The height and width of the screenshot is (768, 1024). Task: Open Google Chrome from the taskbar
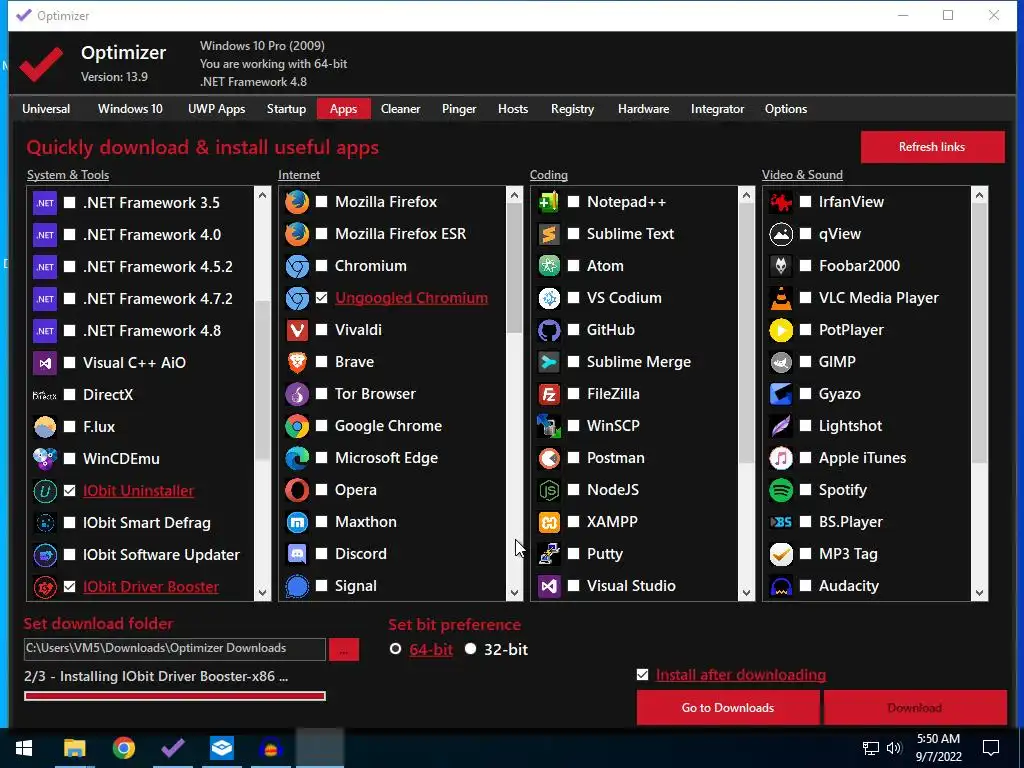coord(123,748)
